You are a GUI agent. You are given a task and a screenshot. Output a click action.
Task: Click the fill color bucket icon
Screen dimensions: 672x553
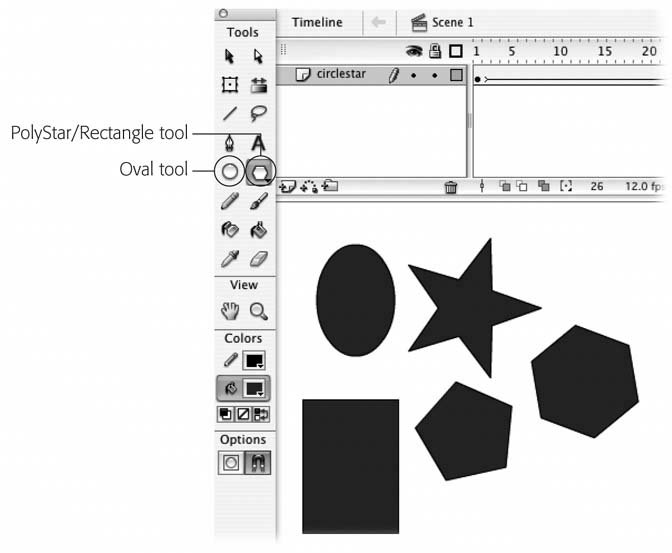[x=231, y=388]
